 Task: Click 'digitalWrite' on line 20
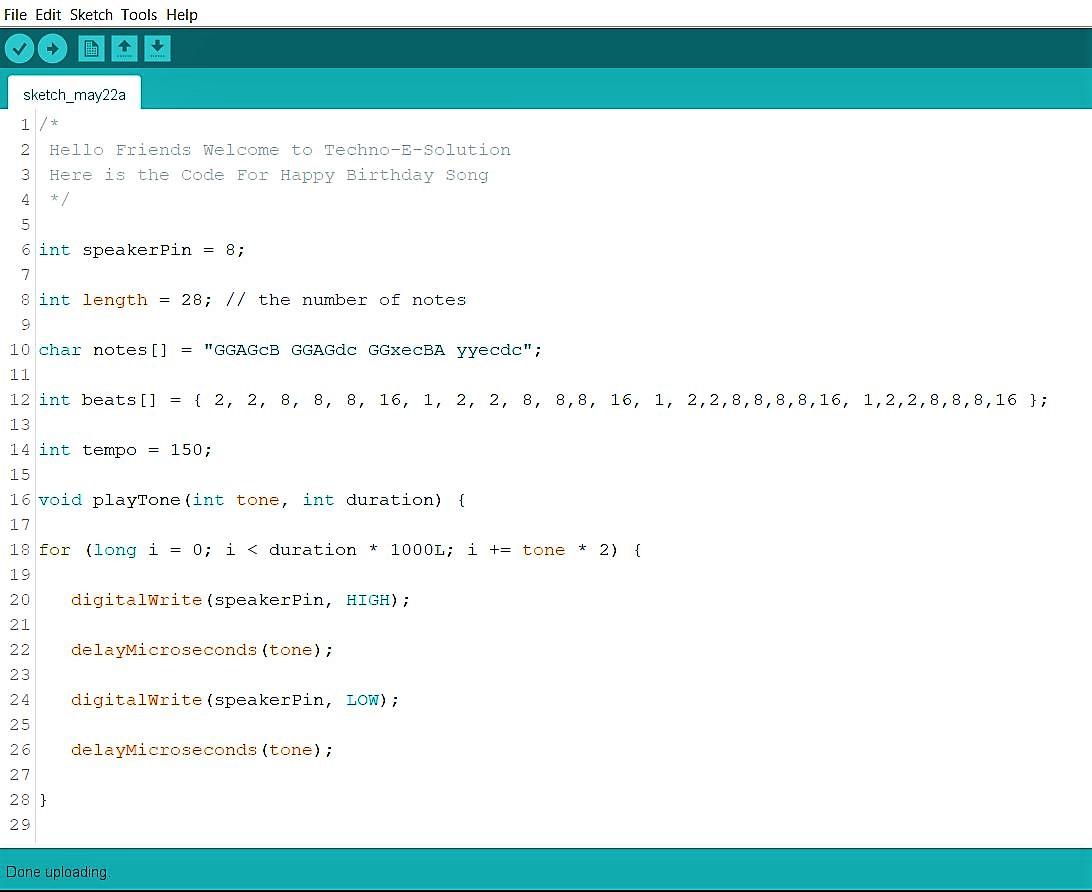[136, 600]
